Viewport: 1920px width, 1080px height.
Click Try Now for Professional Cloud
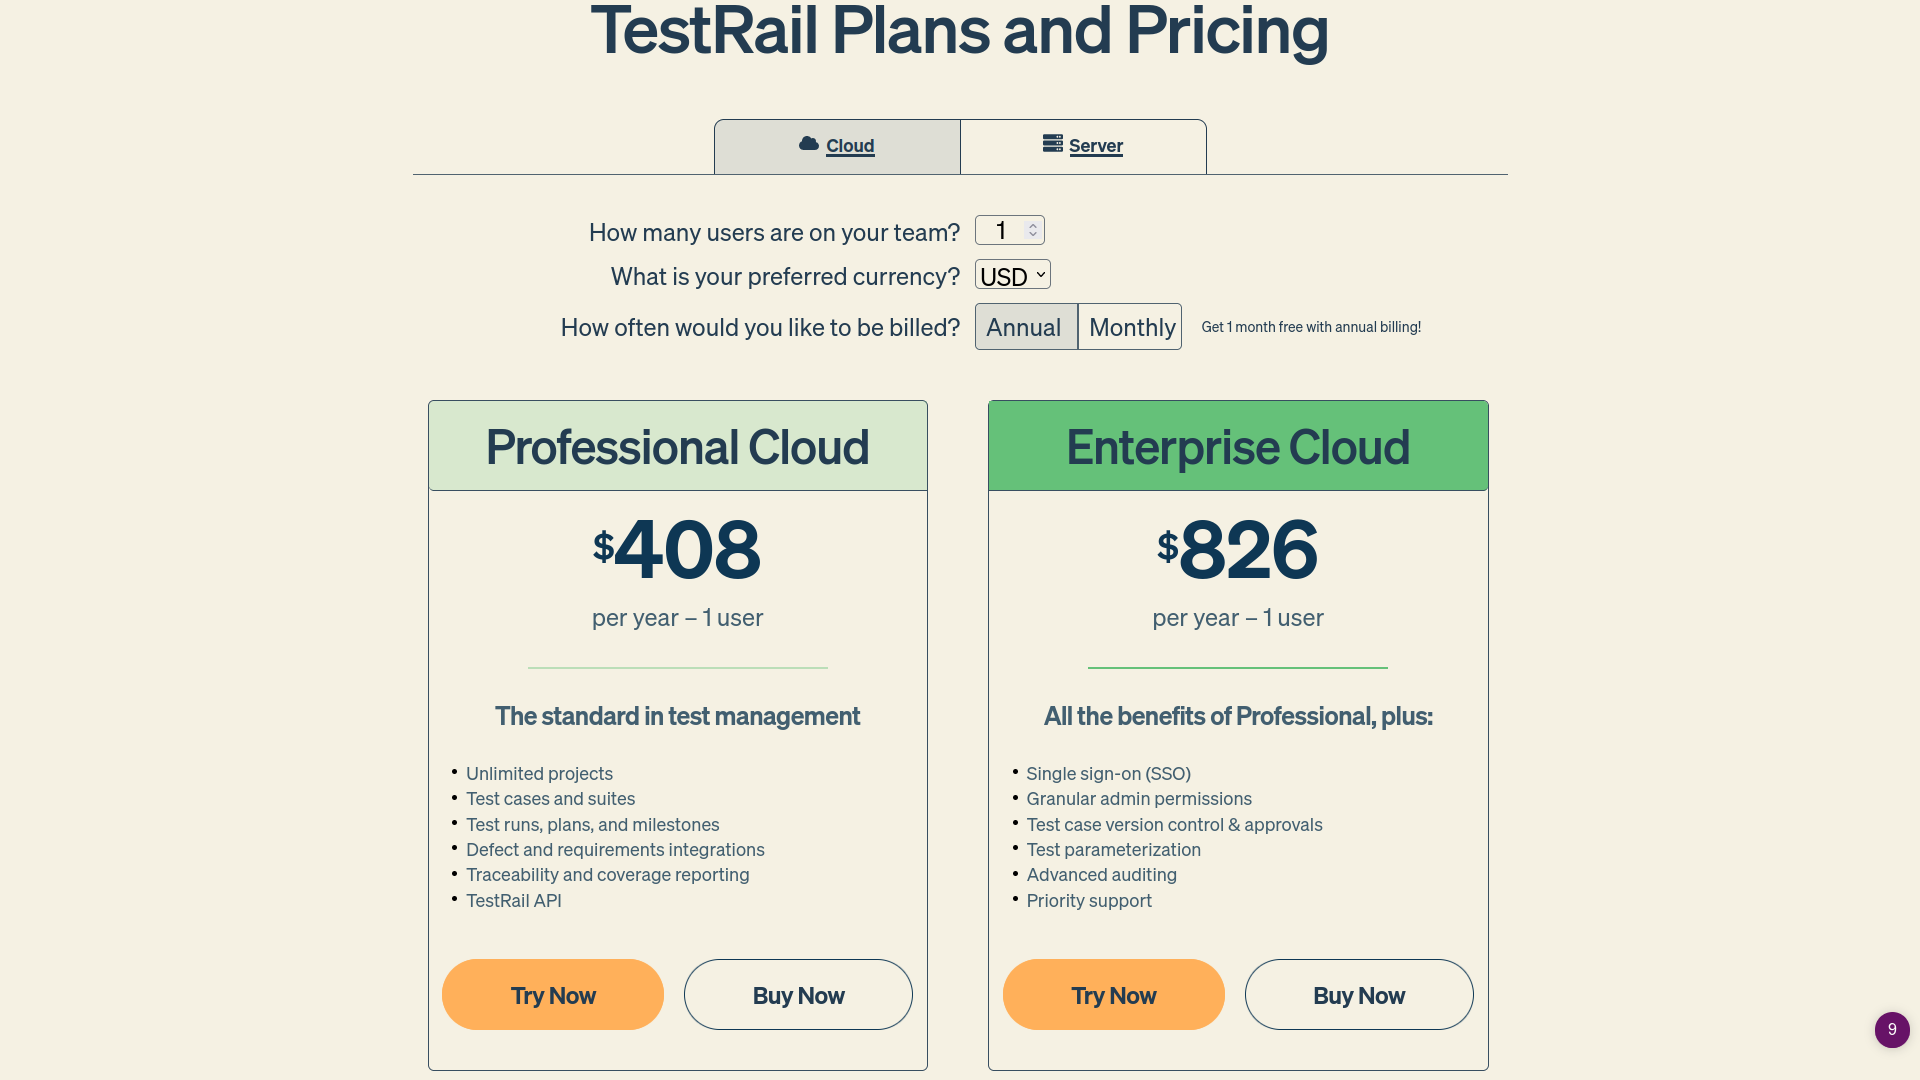(x=553, y=994)
